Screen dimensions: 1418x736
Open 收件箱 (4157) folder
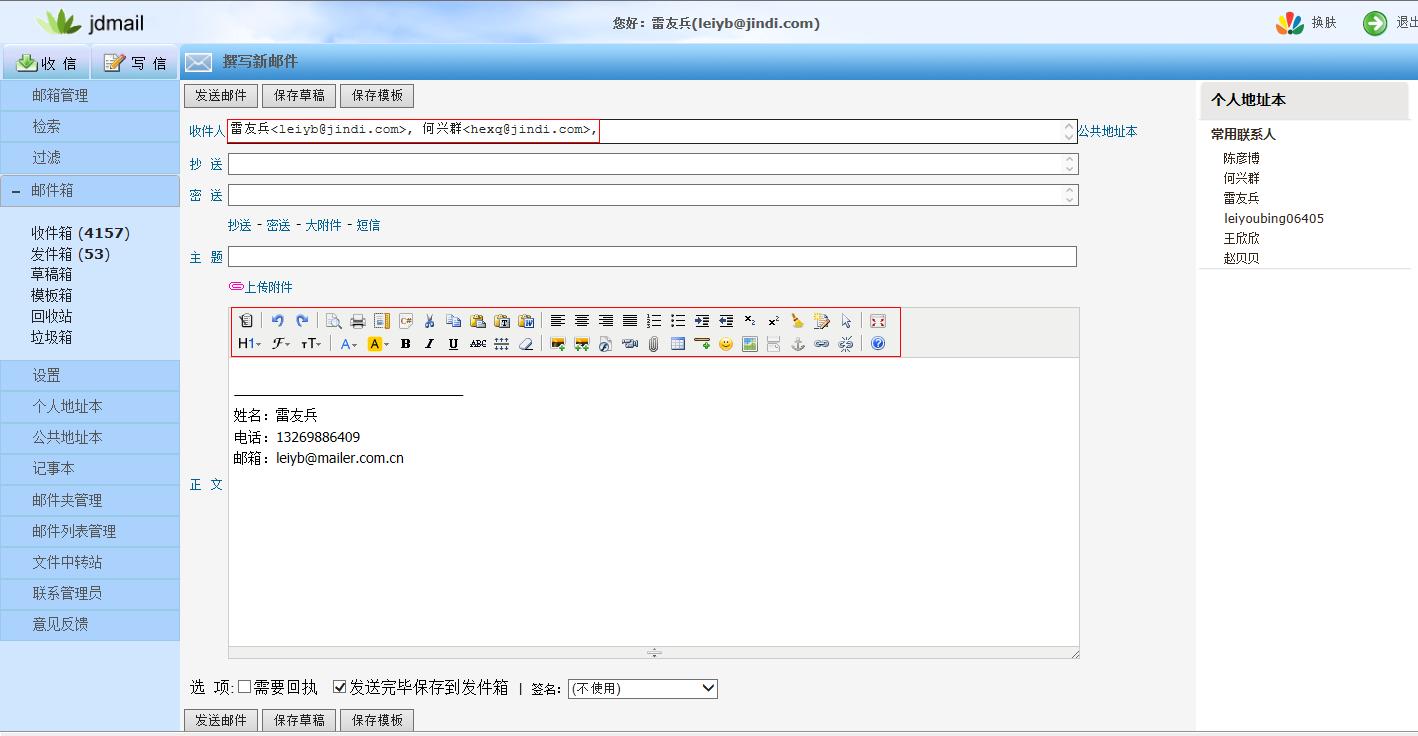(80, 233)
